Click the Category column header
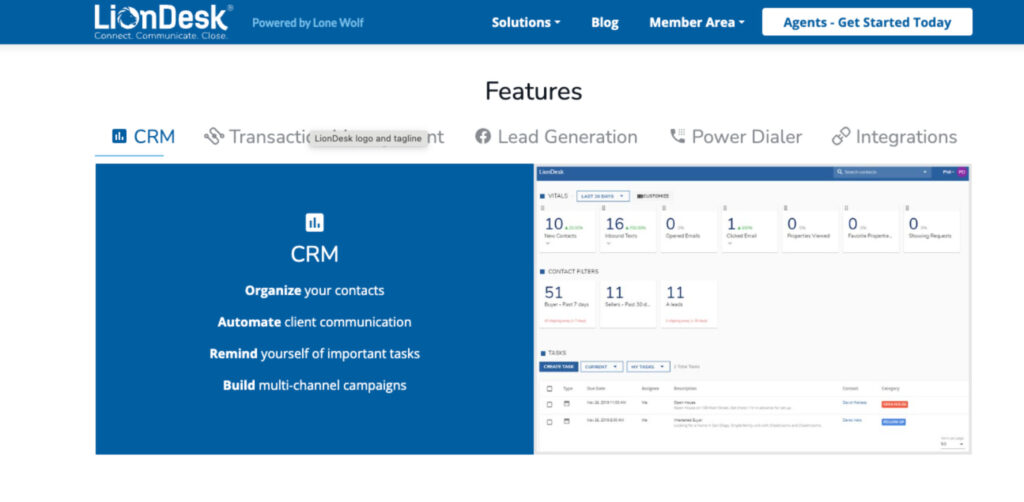 point(890,388)
